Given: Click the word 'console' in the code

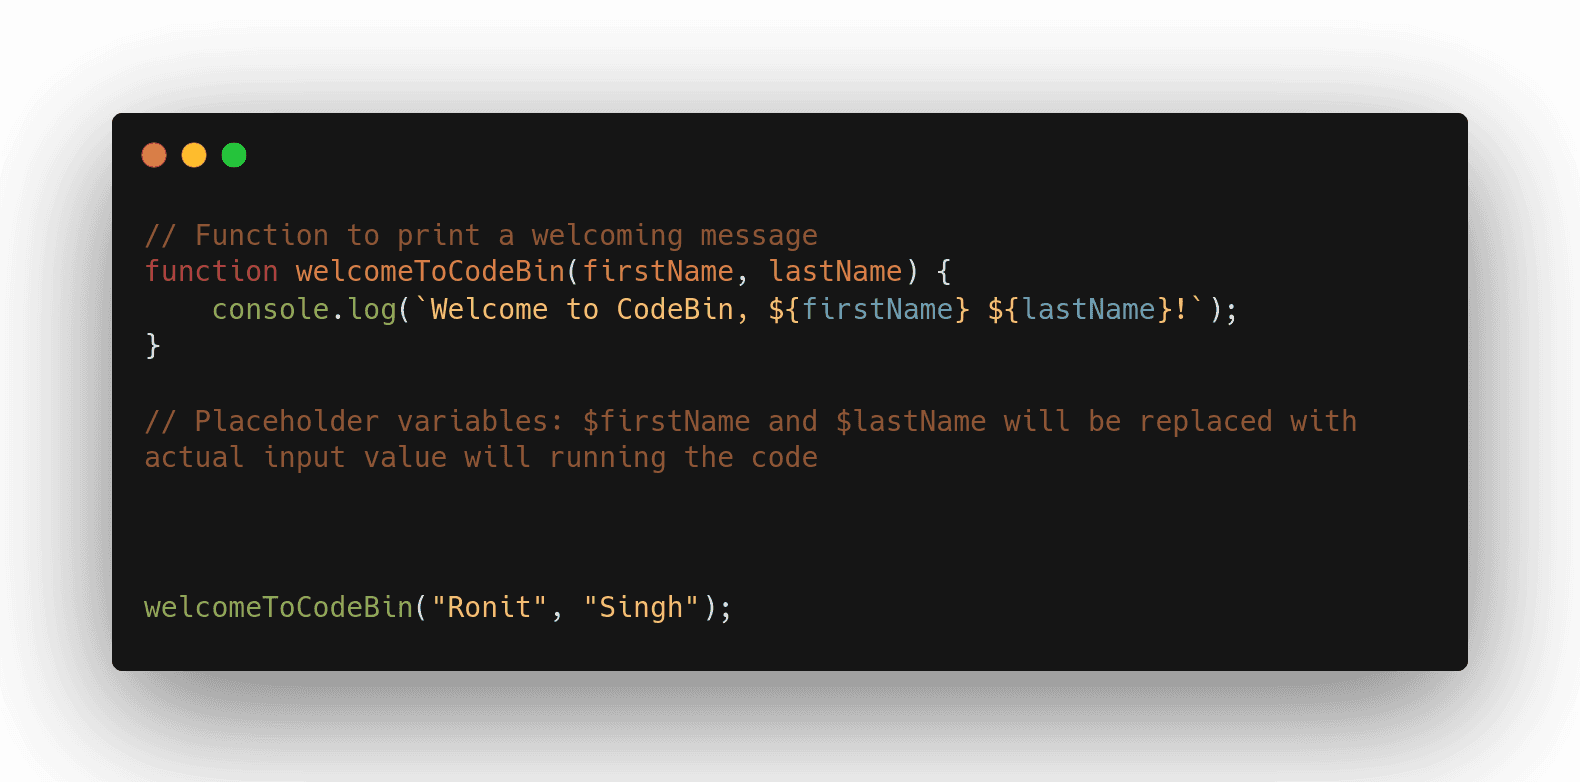Looking at the screenshot, I should pos(270,310).
